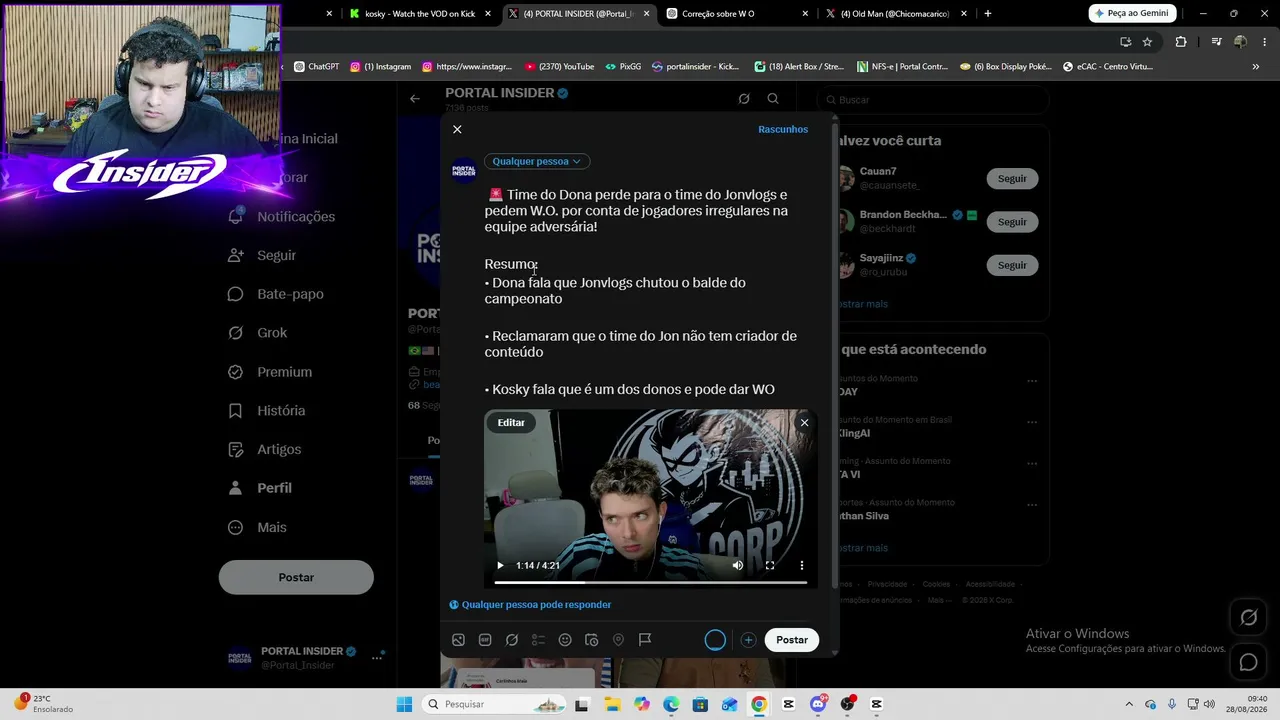Focus the Buscar search field
Viewport: 1280px width, 720px height.
click(x=933, y=100)
